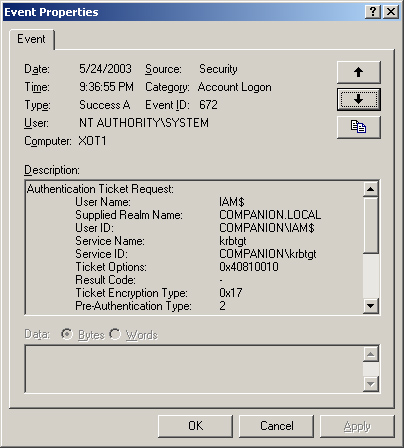Image resolution: width=404 pixels, height=448 pixels.
Task: Switch to the Event tab
Action: pyautogui.click(x=31, y=39)
